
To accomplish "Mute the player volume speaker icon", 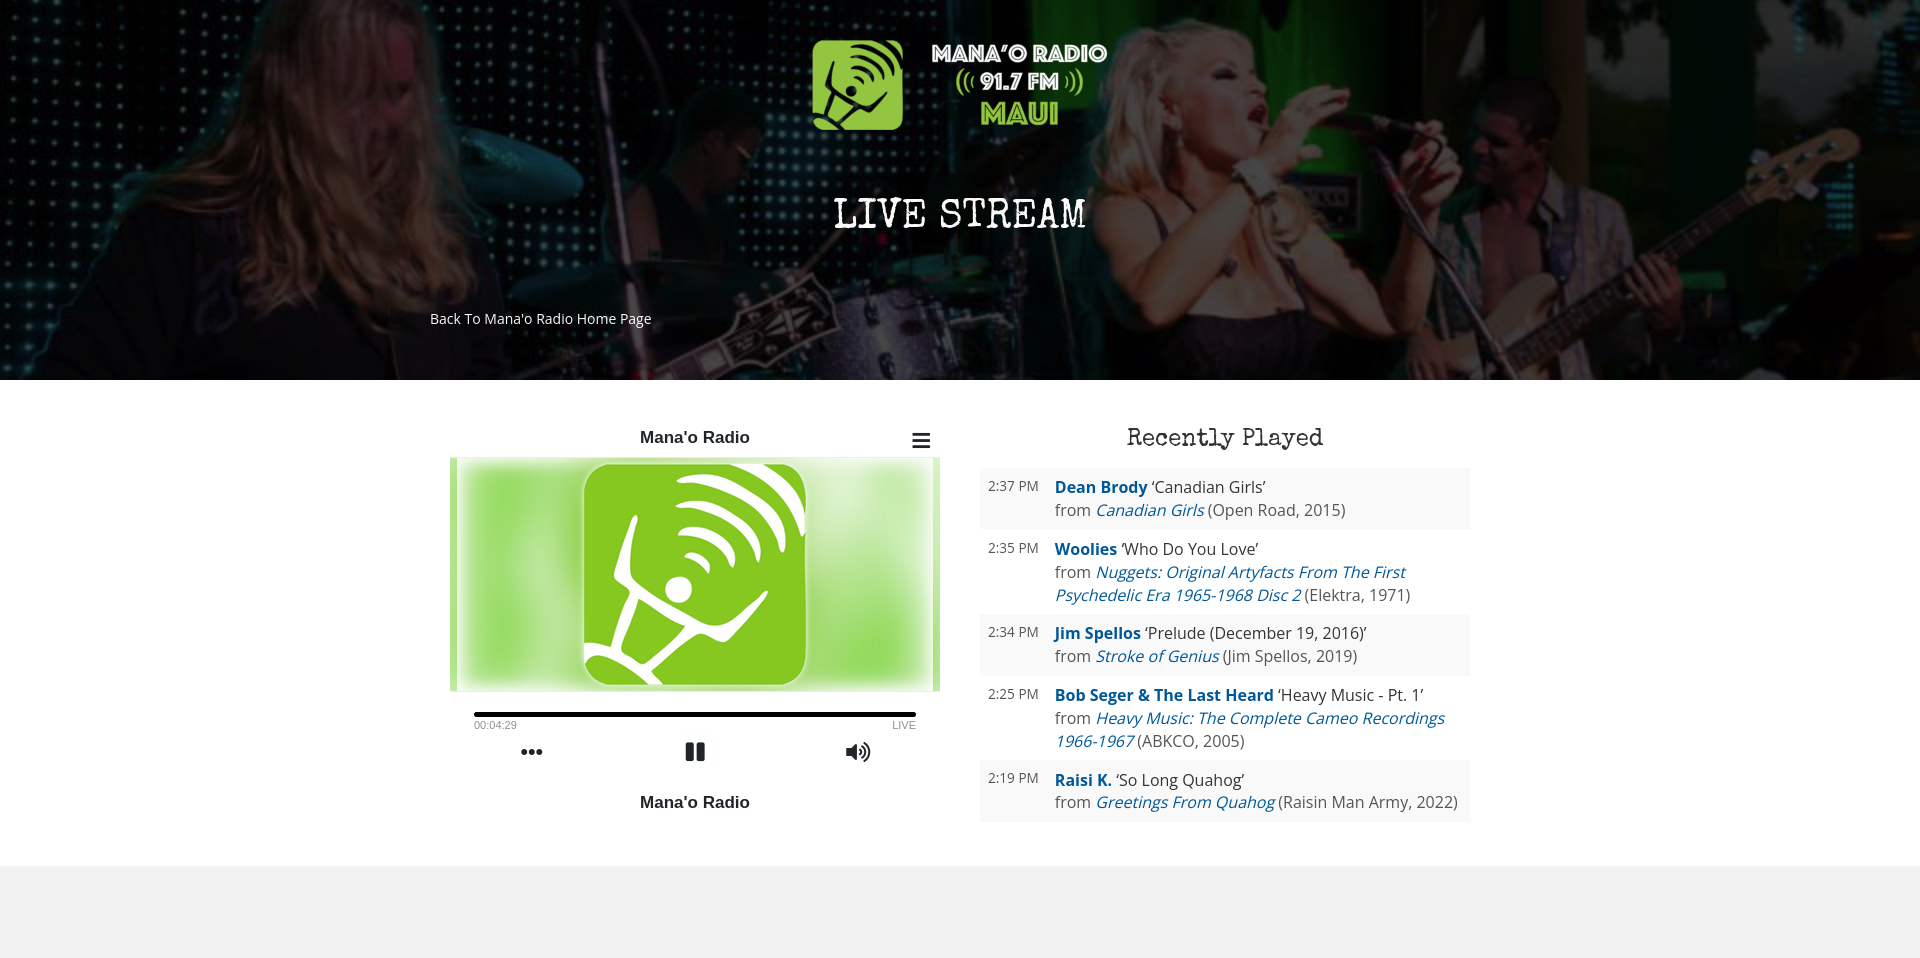I will click(858, 752).
